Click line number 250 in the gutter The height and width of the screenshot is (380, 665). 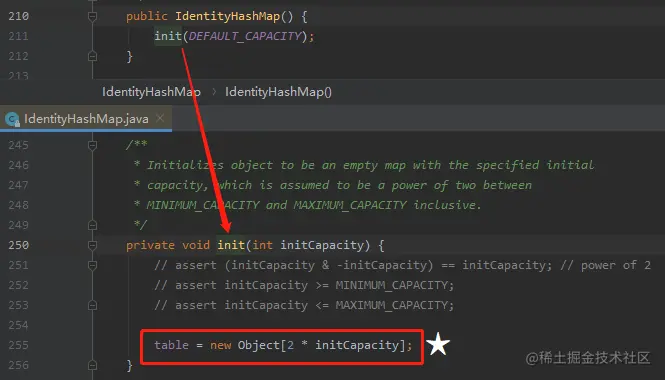tap(19, 245)
